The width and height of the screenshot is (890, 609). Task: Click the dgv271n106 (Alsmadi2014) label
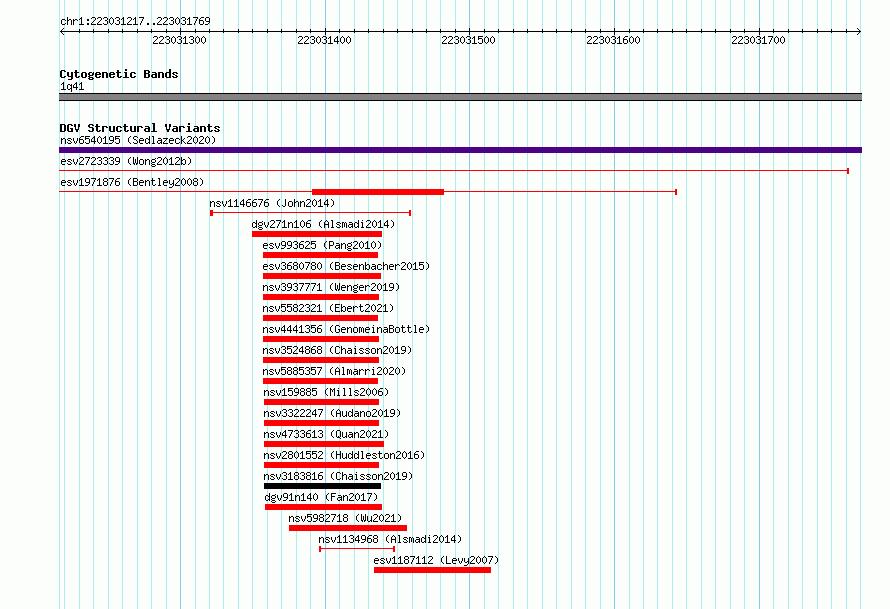(323, 224)
